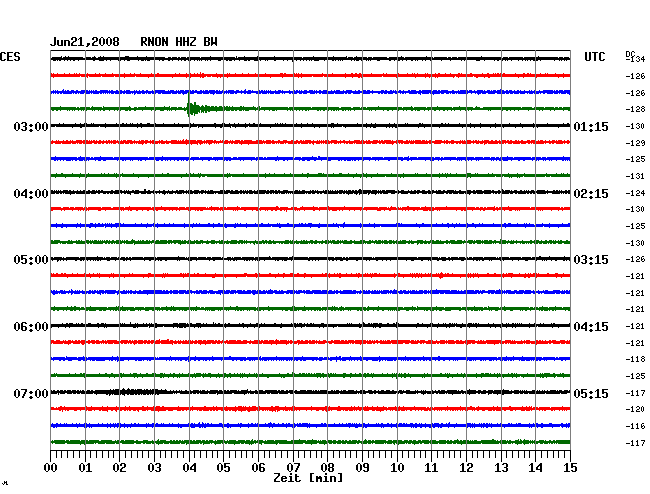Select the DC offset value -131
This screenshot has height=494, width=650.
[x=635, y=176]
